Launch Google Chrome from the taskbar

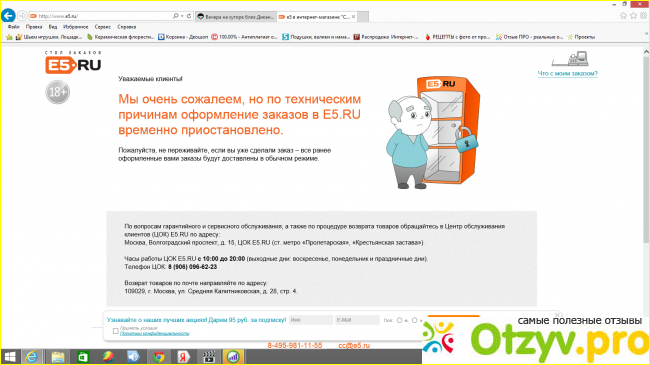159,357
